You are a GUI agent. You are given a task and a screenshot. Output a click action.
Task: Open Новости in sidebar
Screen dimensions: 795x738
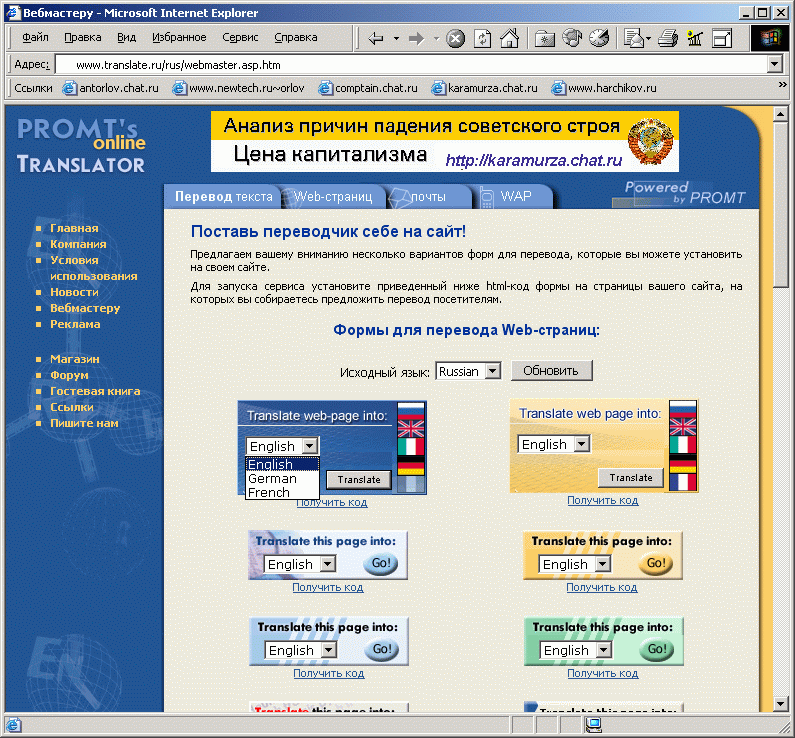[x=74, y=292]
